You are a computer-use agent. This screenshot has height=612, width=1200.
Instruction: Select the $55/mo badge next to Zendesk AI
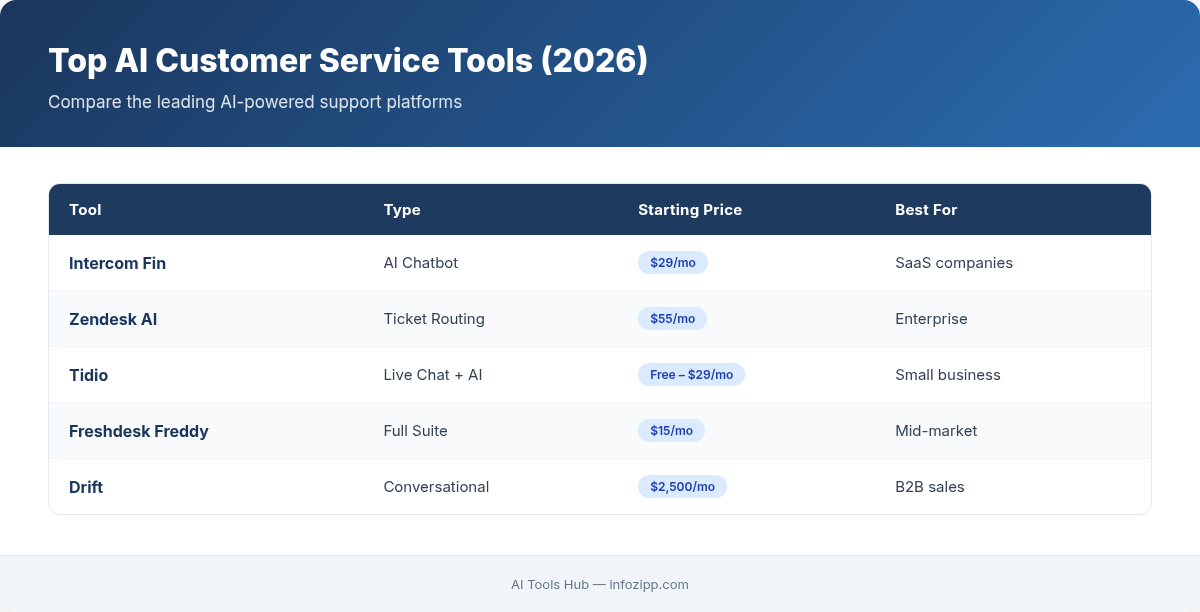[x=672, y=318]
